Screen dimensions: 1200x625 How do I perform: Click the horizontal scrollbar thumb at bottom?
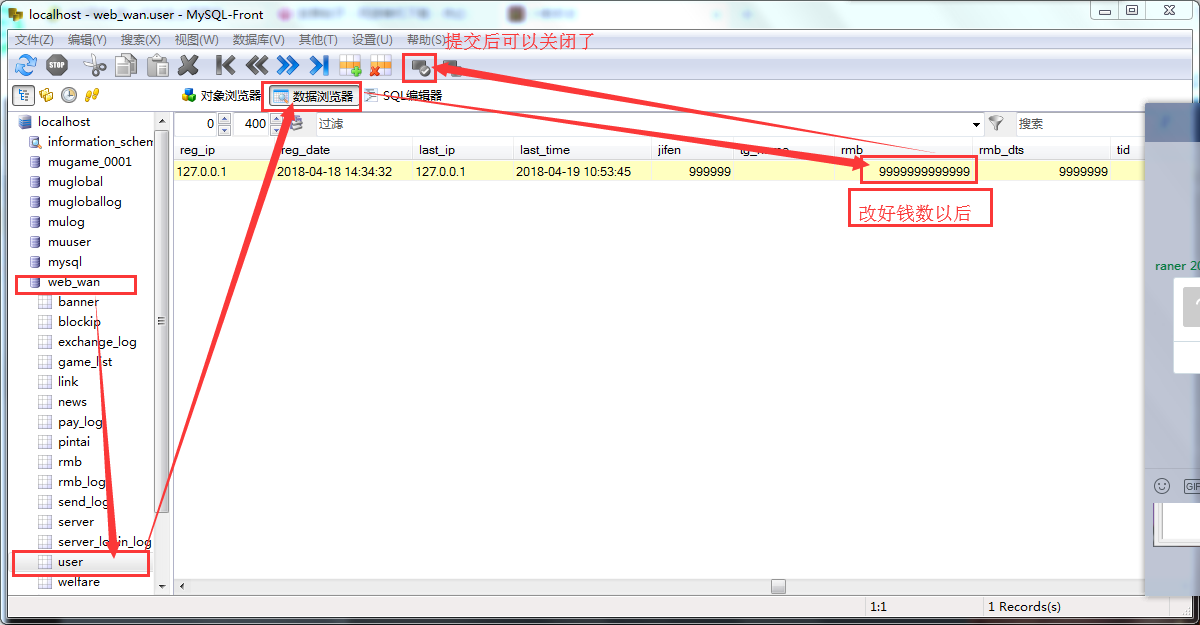pyautogui.click(x=779, y=587)
